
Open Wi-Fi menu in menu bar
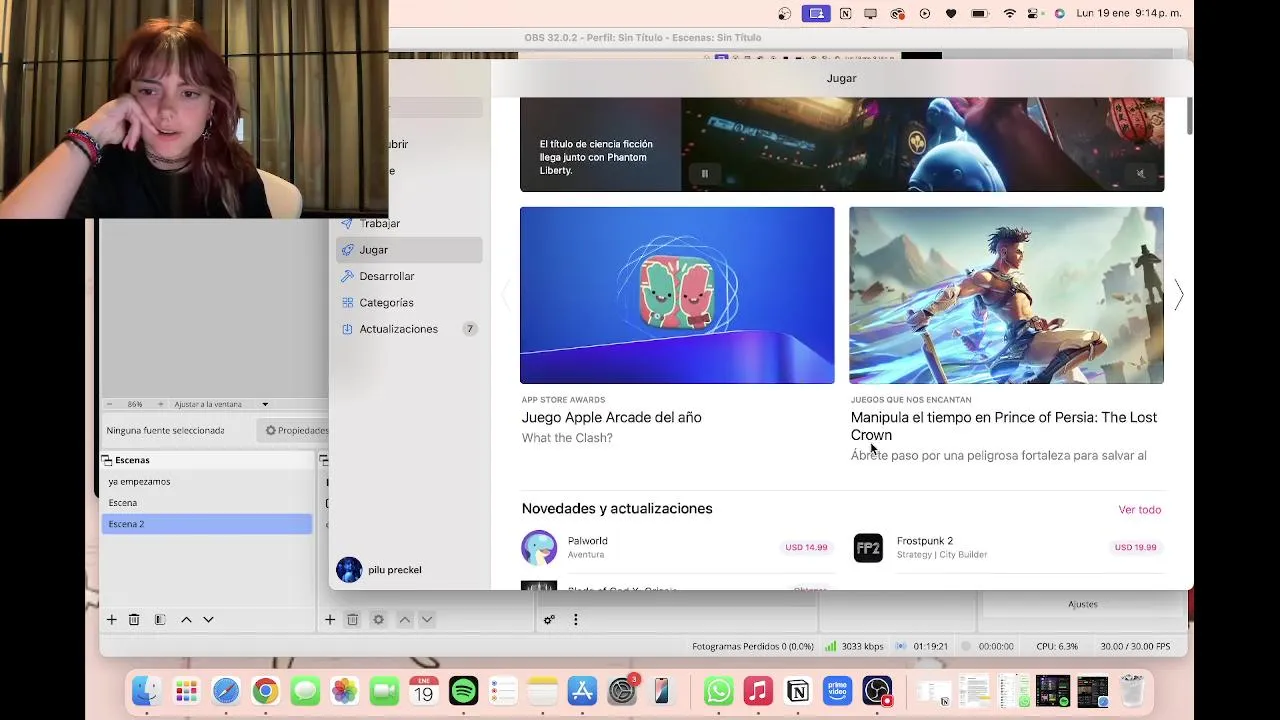tap(1010, 13)
